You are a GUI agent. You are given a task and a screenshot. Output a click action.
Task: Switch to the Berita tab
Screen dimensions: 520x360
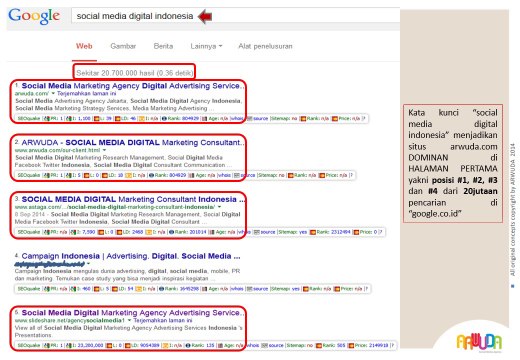tap(163, 46)
